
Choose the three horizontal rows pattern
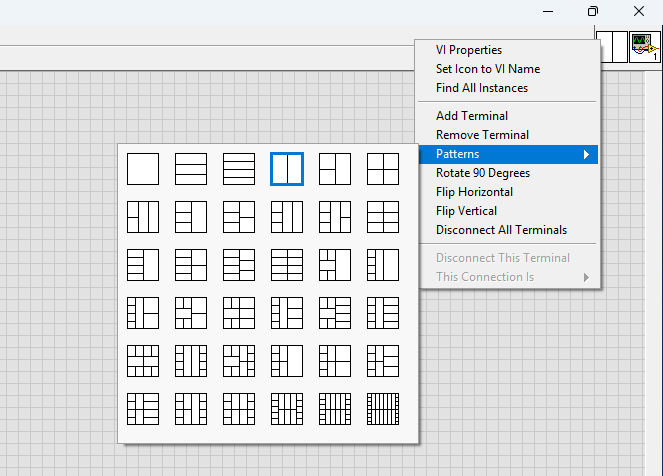(x=191, y=169)
